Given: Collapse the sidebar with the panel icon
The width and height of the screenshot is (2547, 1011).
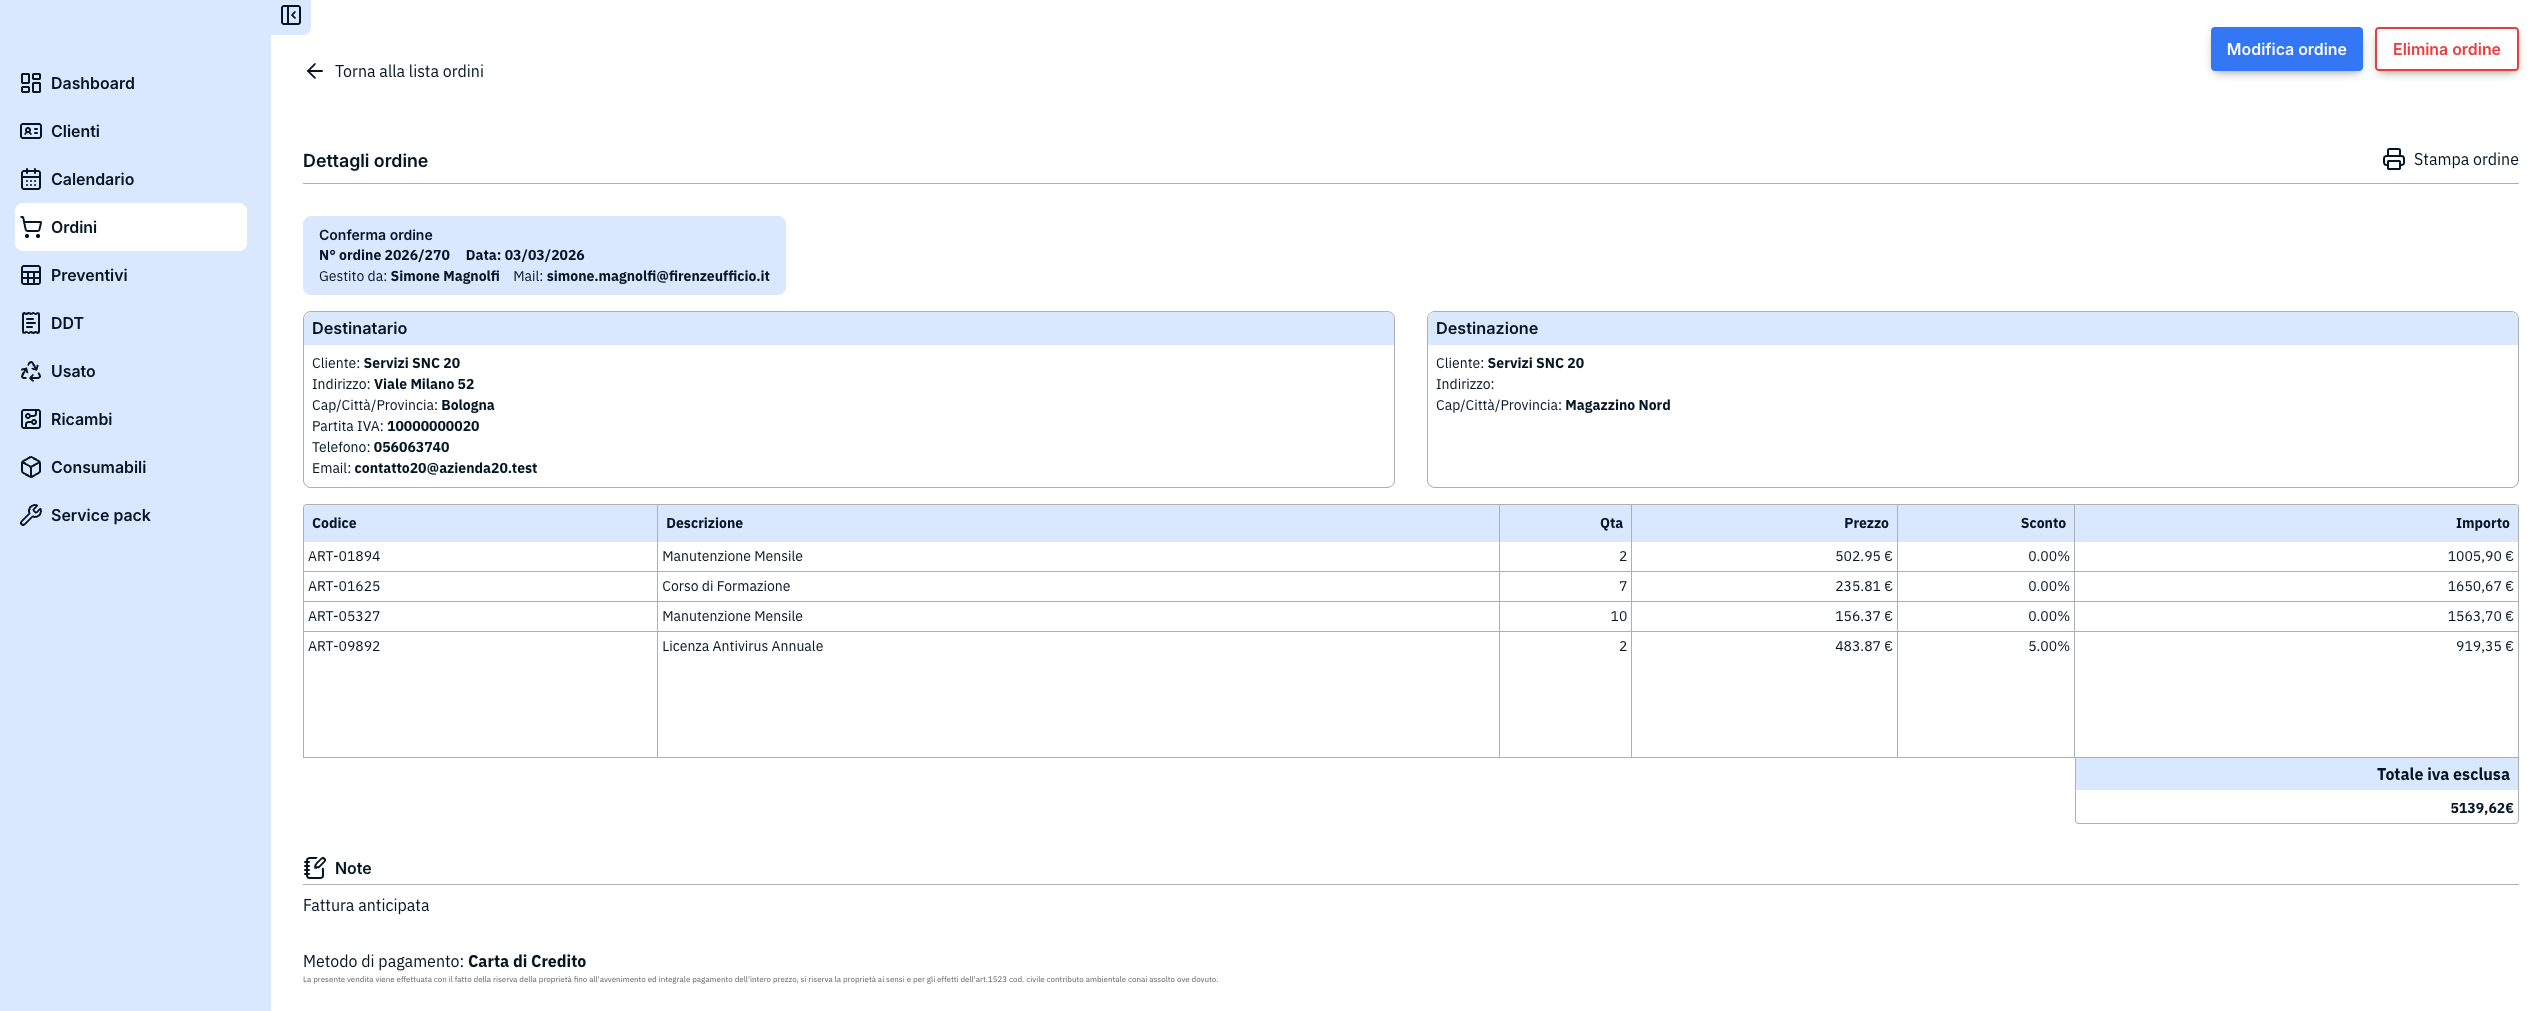Looking at the screenshot, I should click(x=291, y=17).
